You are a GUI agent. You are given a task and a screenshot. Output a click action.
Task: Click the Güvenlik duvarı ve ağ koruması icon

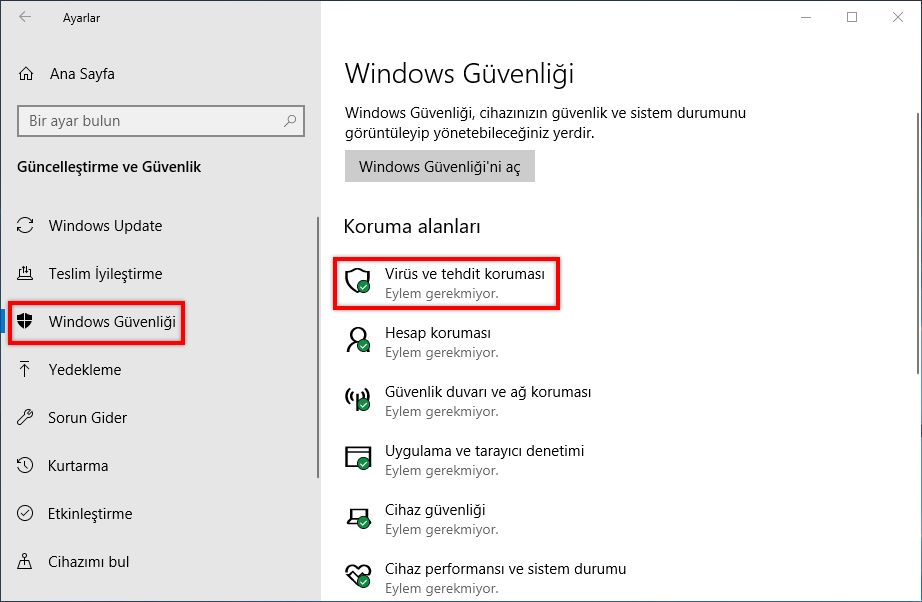tap(357, 400)
